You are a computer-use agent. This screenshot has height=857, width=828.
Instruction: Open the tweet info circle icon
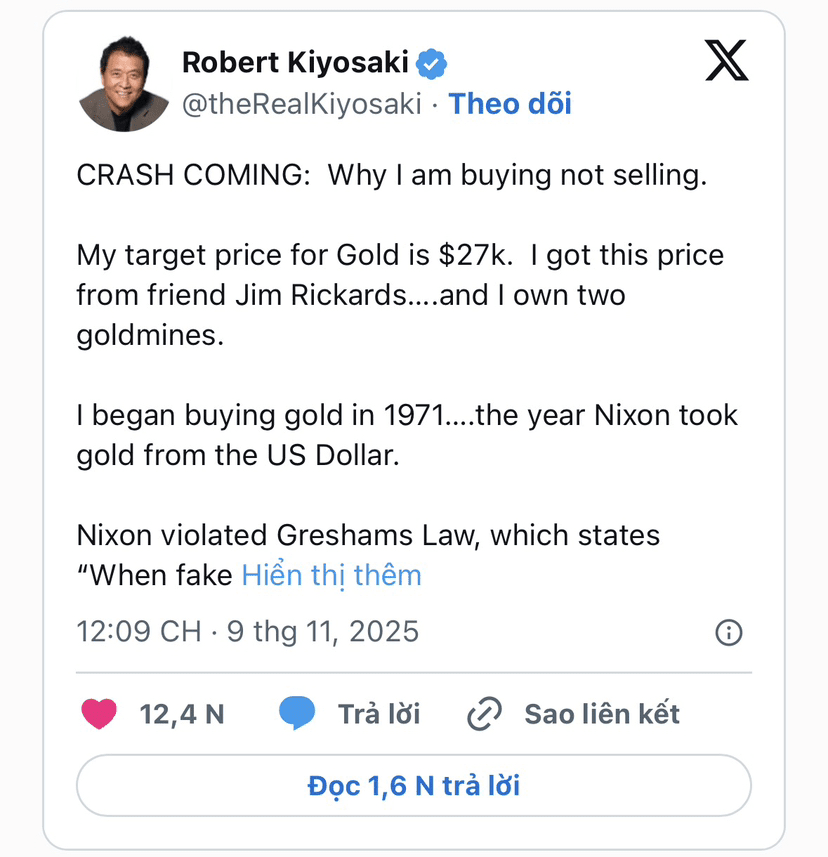tap(729, 632)
